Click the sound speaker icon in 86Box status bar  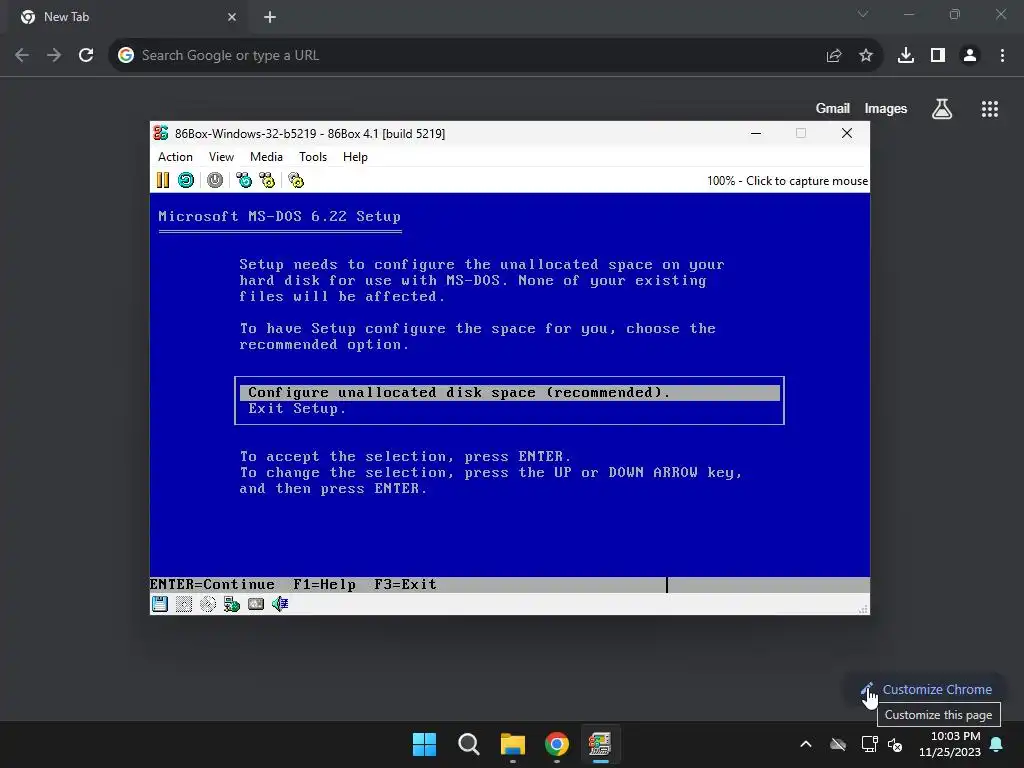280,604
